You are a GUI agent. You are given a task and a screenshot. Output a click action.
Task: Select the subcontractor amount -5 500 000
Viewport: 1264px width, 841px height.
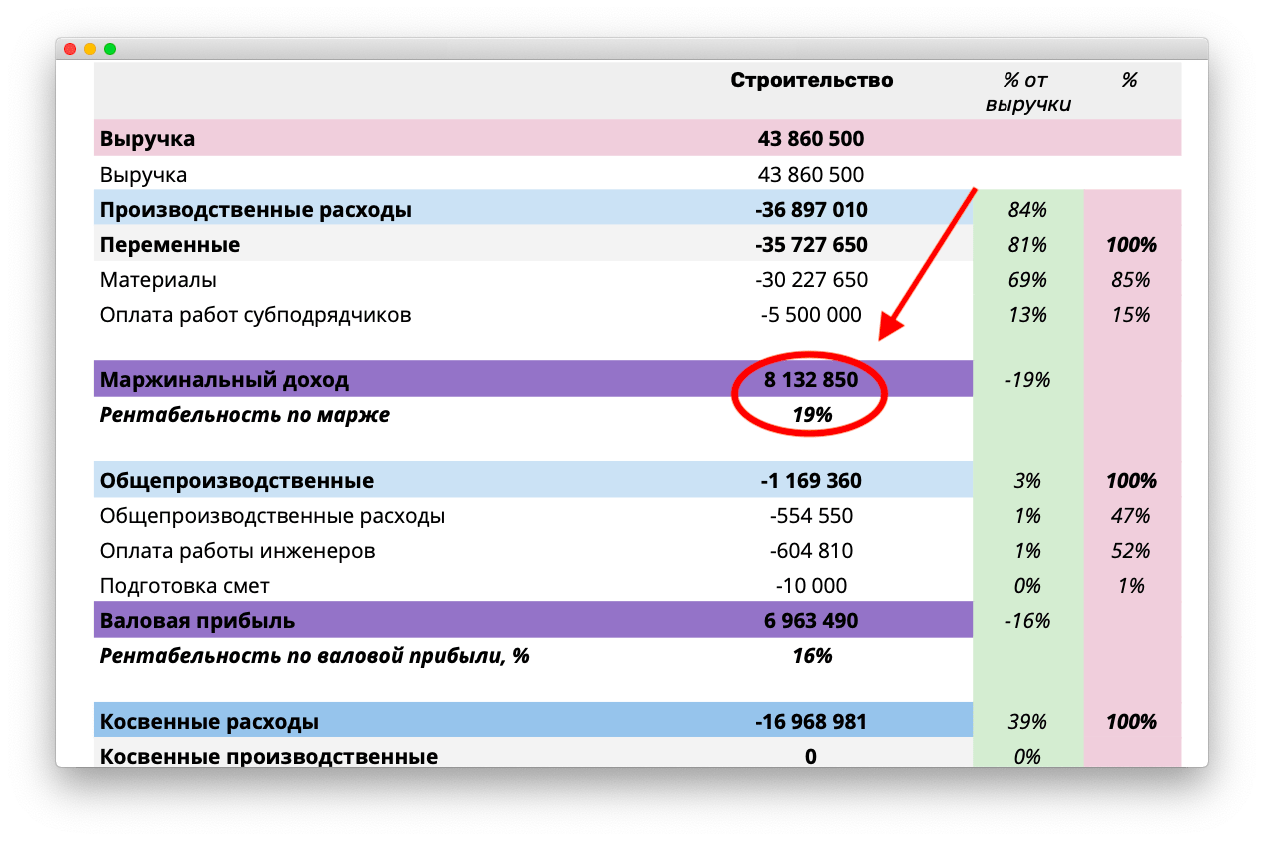pyautogui.click(x=811, y=315)
